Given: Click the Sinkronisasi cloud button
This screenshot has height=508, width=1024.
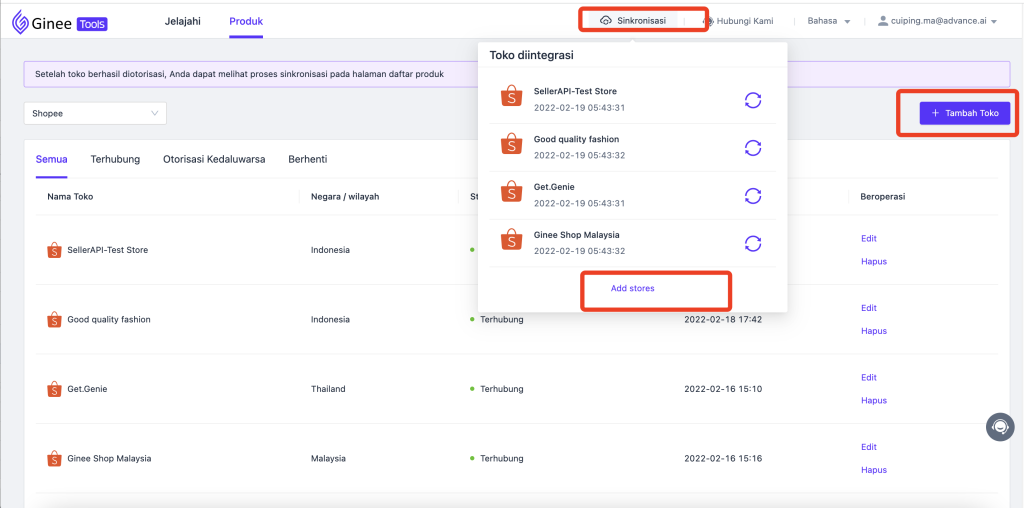Looking at the screenshot, I should [633, 21].
